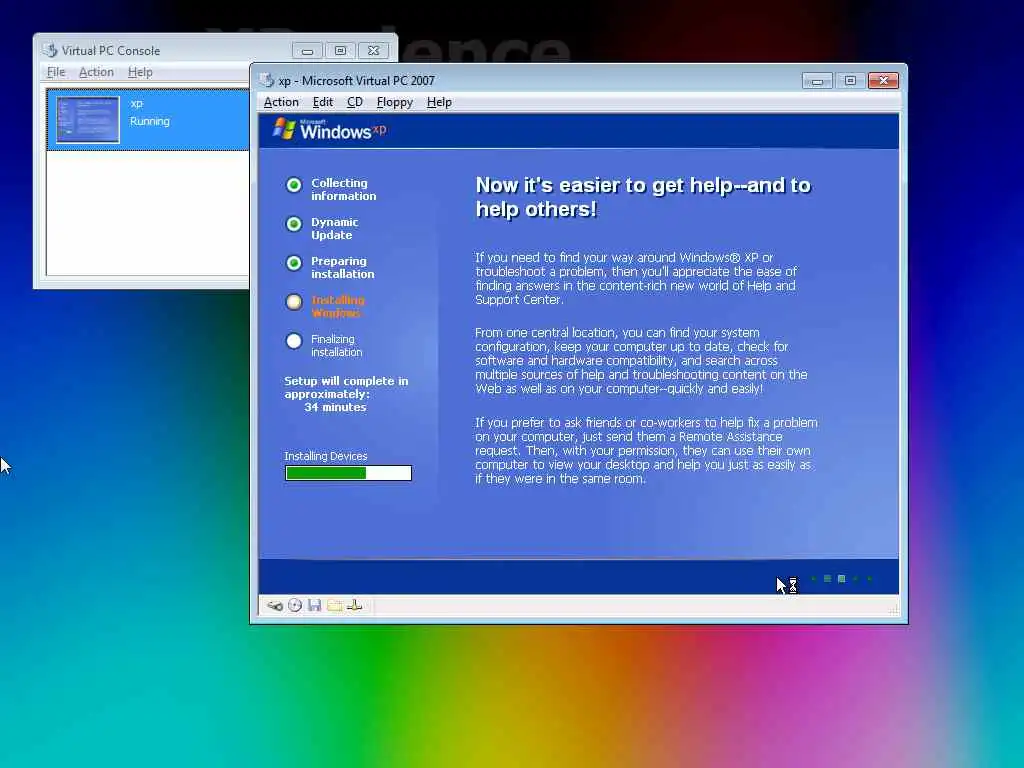Click the network adapter status icon
The image size is (1024, 768).
[355, 605]
